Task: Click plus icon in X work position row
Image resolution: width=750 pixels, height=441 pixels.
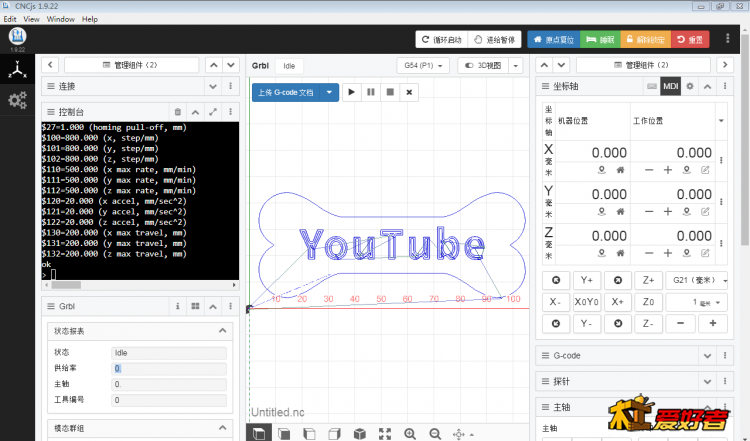Action: (x=668, y=170)
